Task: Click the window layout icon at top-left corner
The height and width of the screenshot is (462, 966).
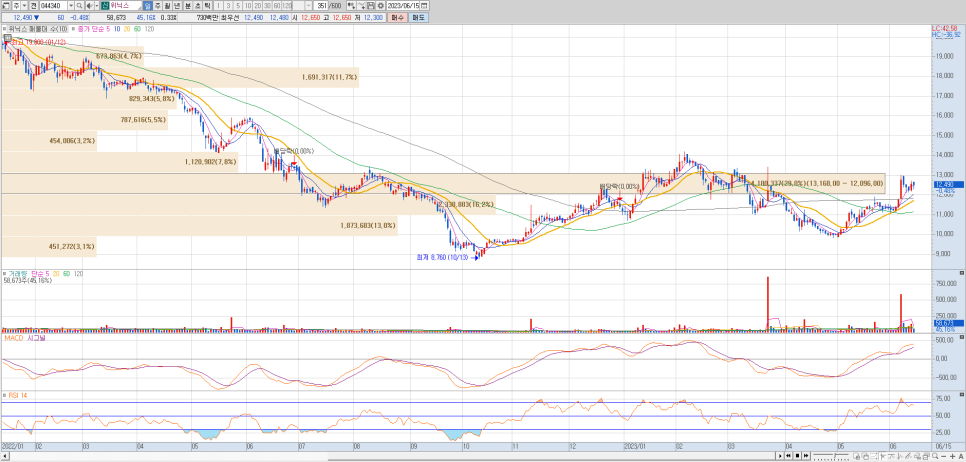Action: coord(6,6)
